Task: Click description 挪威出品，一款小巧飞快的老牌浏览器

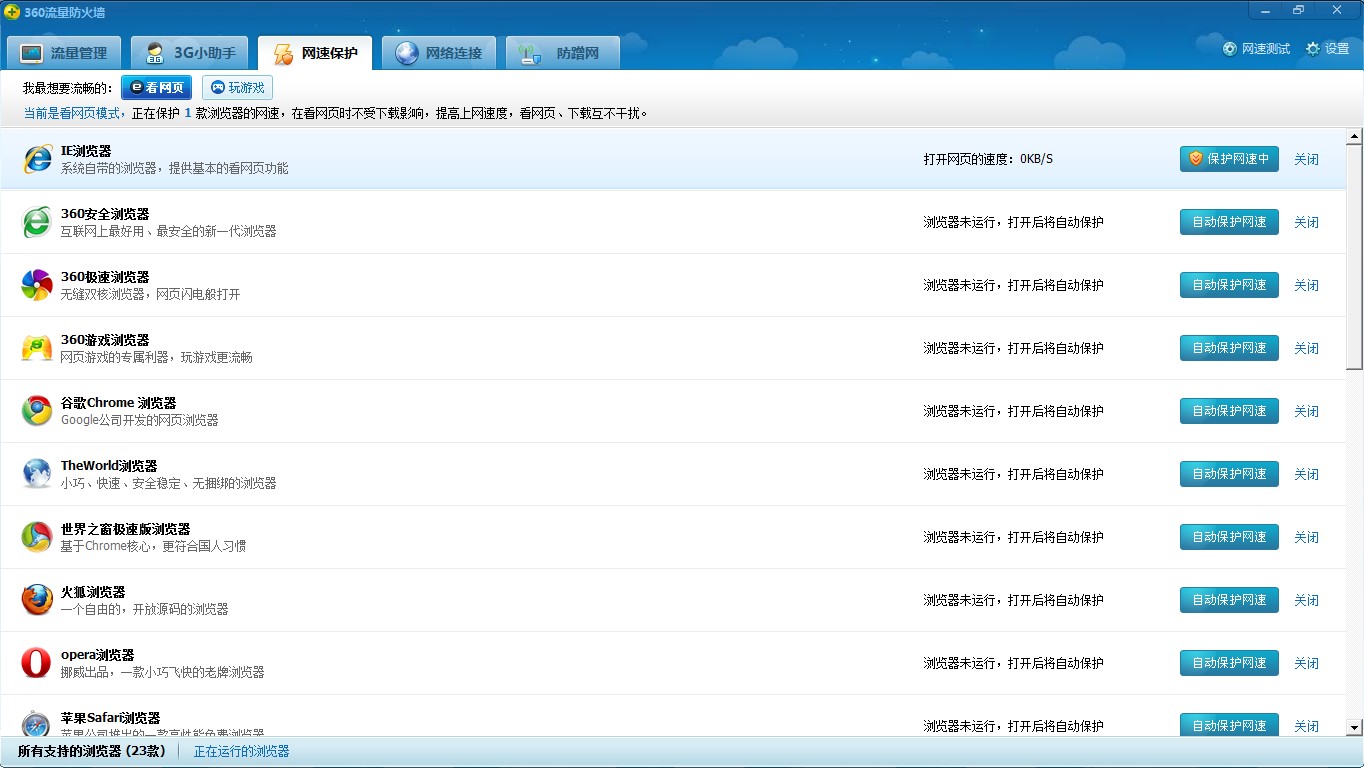Action: [162, 672]
